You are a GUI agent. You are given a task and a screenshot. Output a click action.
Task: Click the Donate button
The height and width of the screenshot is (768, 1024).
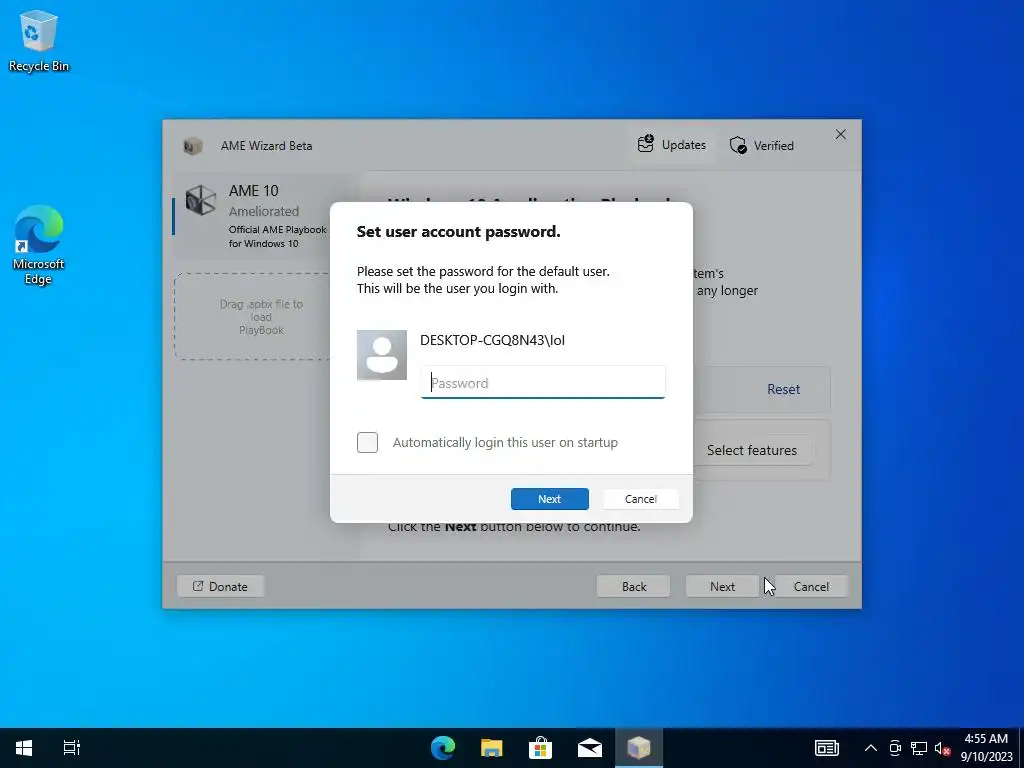coord(221,586)
